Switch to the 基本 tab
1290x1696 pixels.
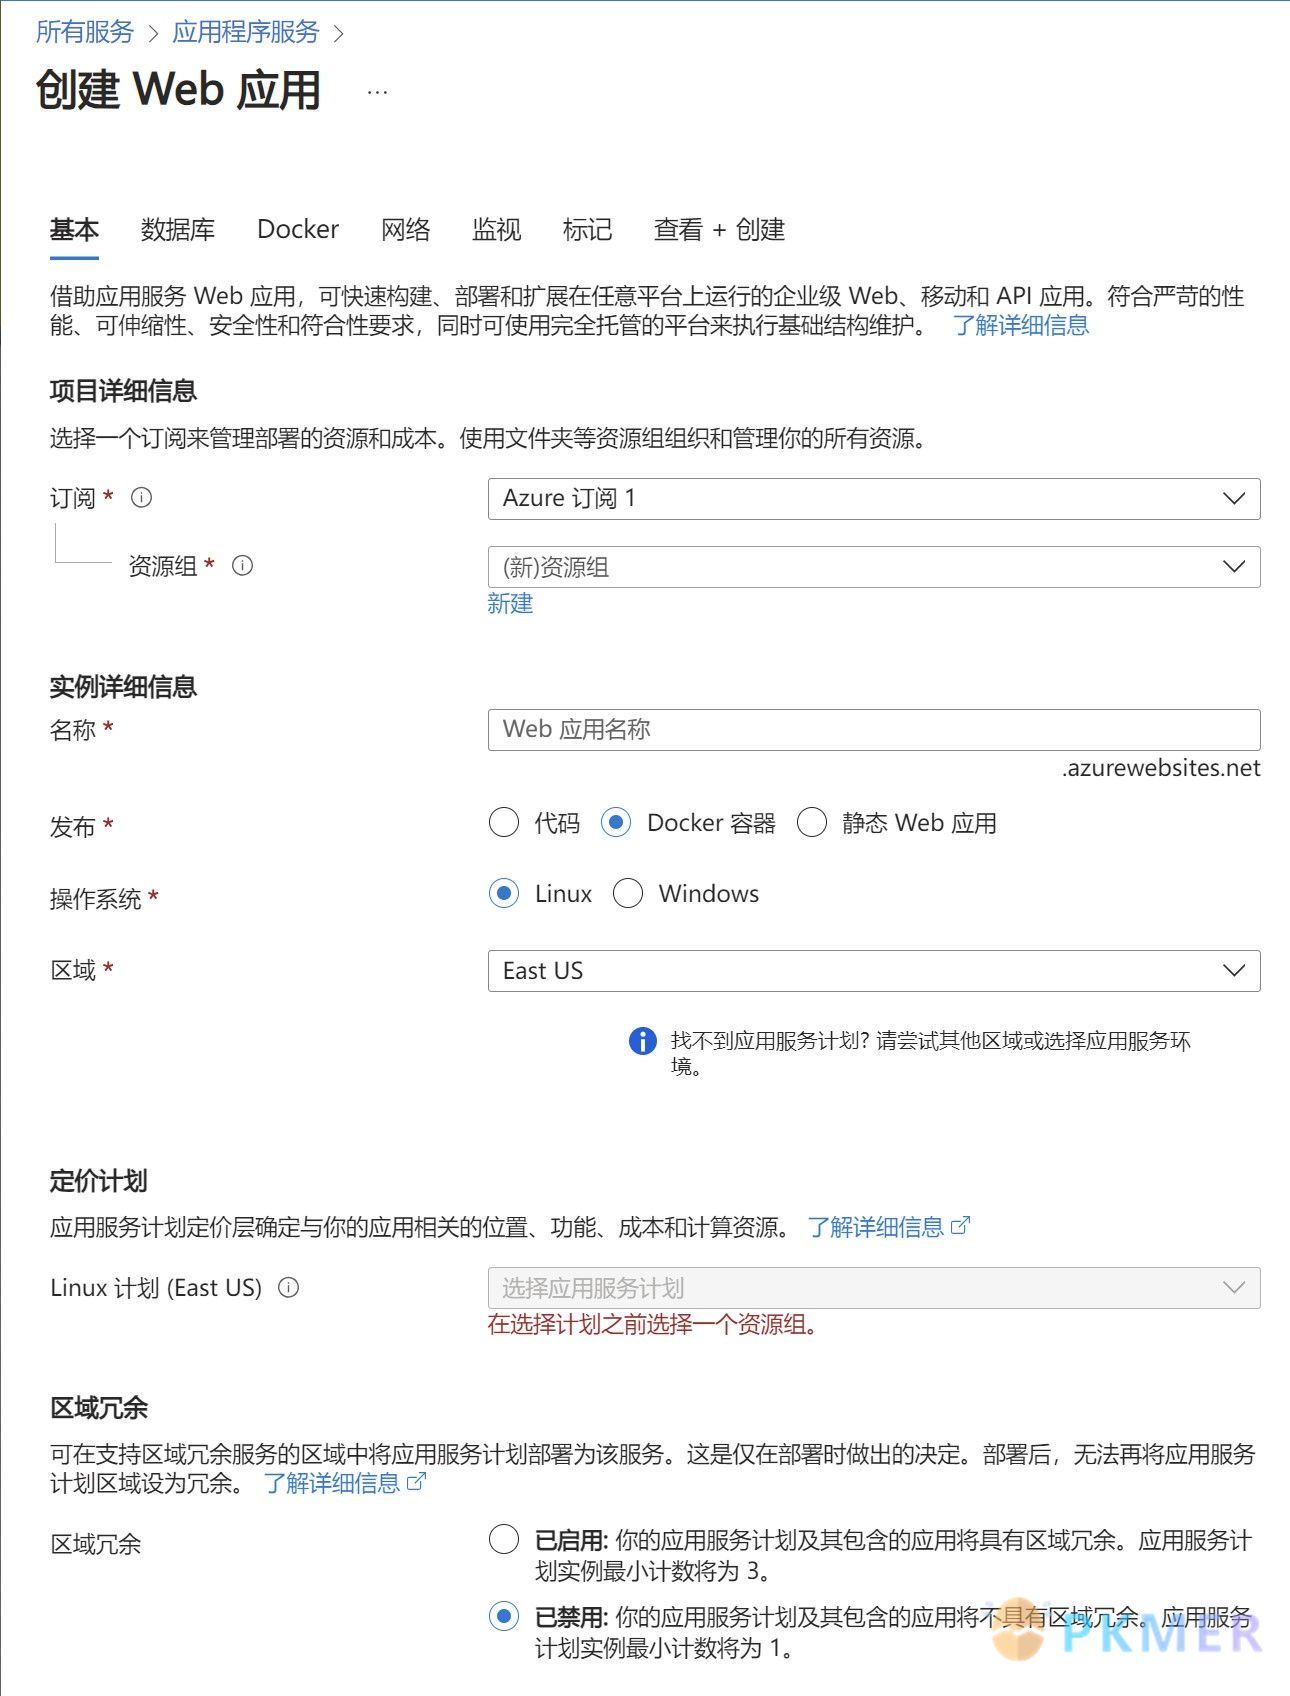pos(74,230)
